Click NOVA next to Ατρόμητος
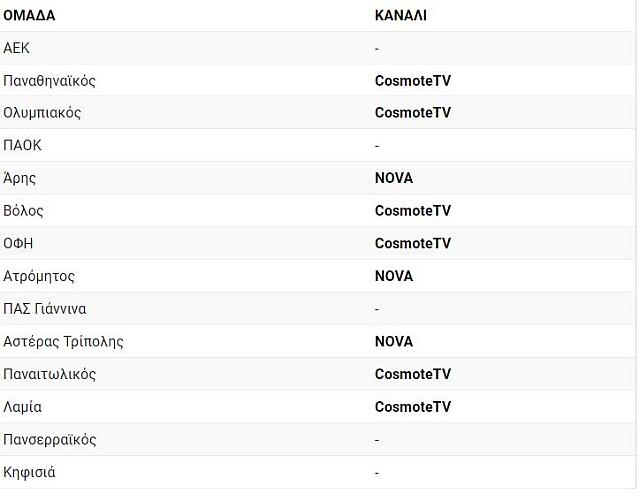Screen dimensions: 640x494 point(394,276)
